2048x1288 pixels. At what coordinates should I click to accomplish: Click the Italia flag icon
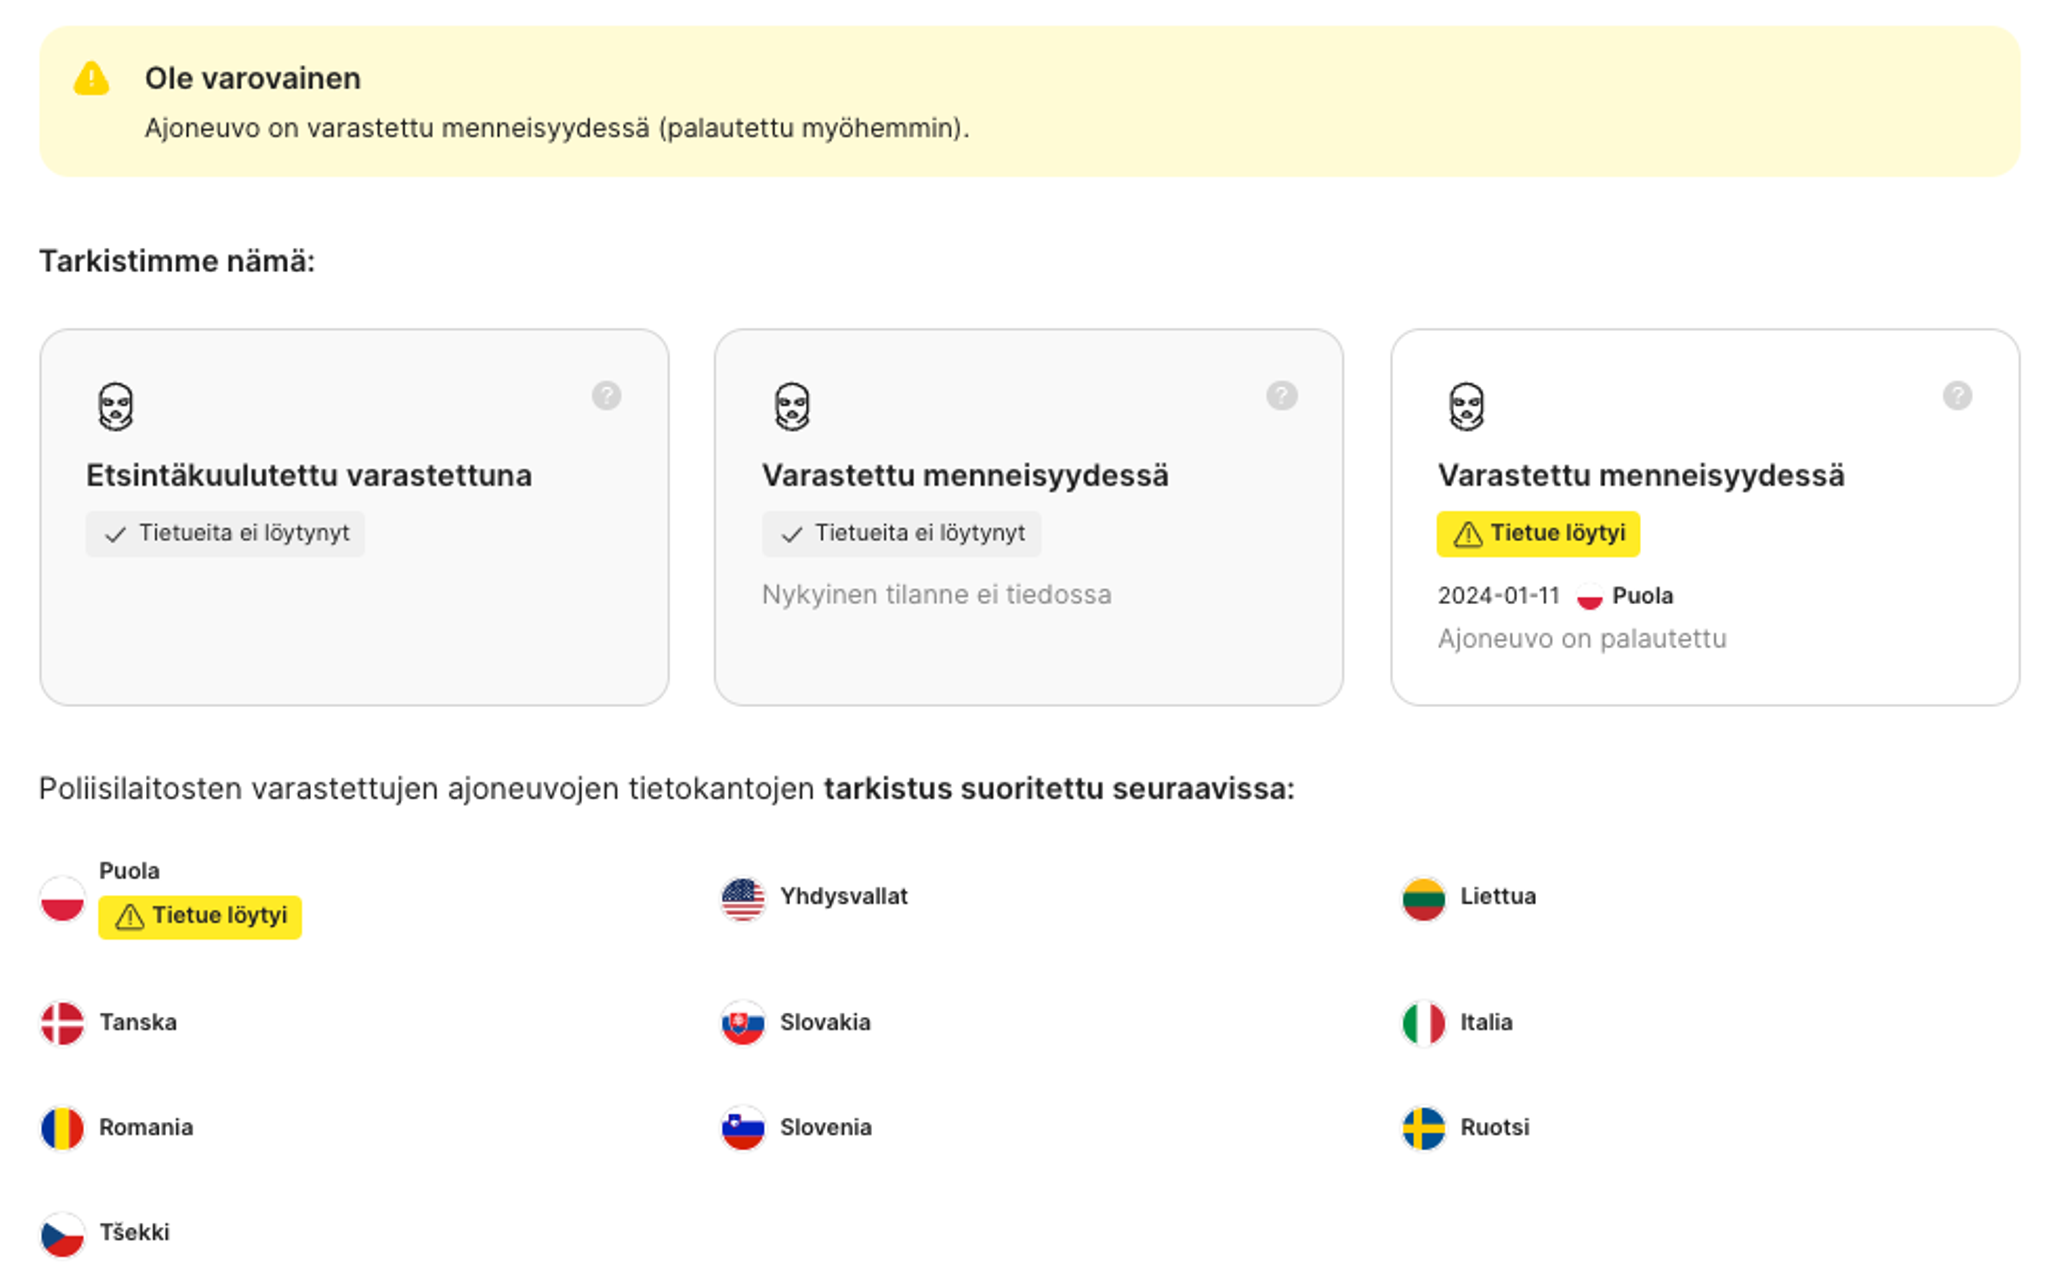[1423, 1023]
